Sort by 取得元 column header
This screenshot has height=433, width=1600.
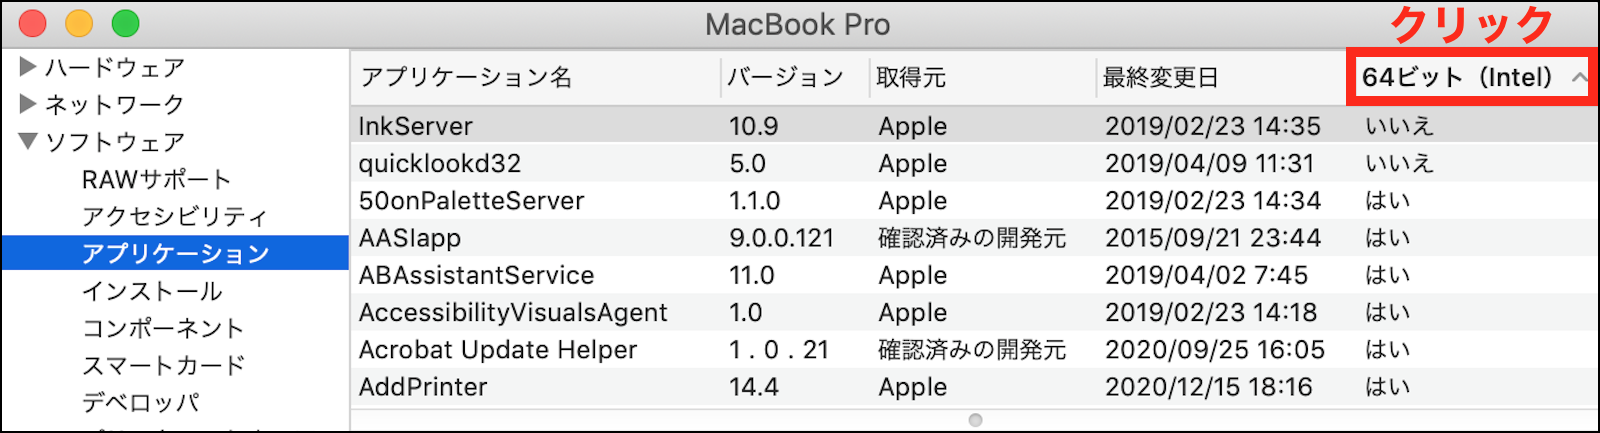(x=911, y=78)
